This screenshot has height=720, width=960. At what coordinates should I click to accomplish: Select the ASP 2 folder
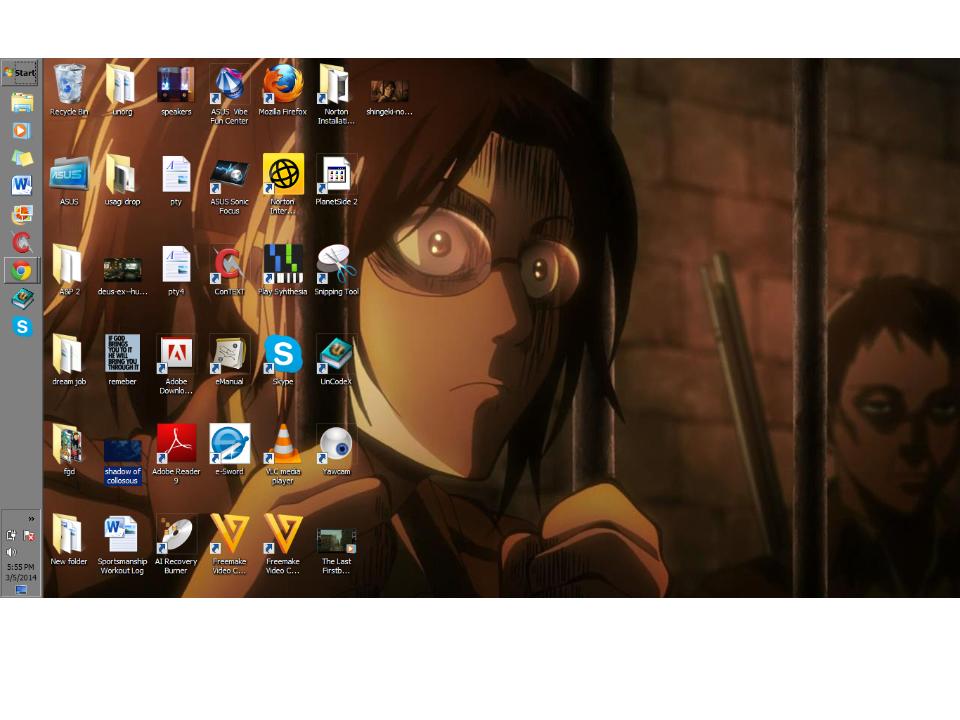point(69,270)
